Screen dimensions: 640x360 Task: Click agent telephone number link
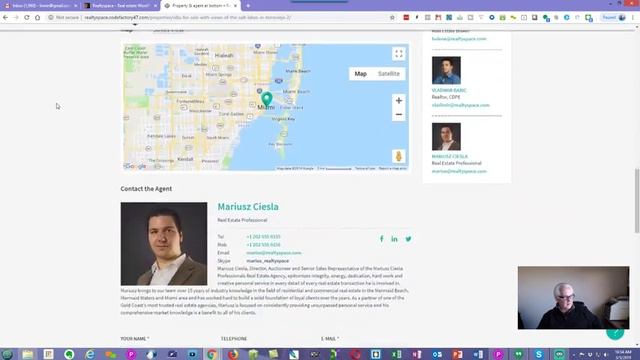[x=263, y=237]
